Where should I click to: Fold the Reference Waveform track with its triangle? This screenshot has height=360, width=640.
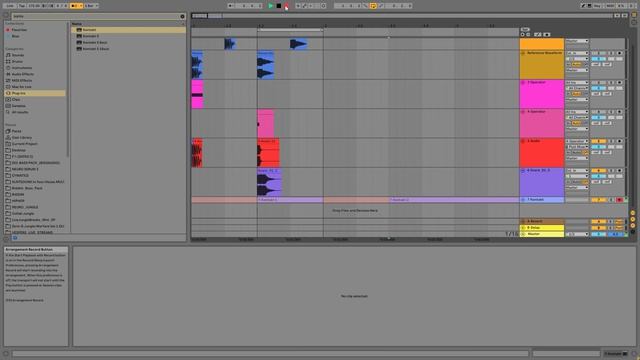coord(523,53)
